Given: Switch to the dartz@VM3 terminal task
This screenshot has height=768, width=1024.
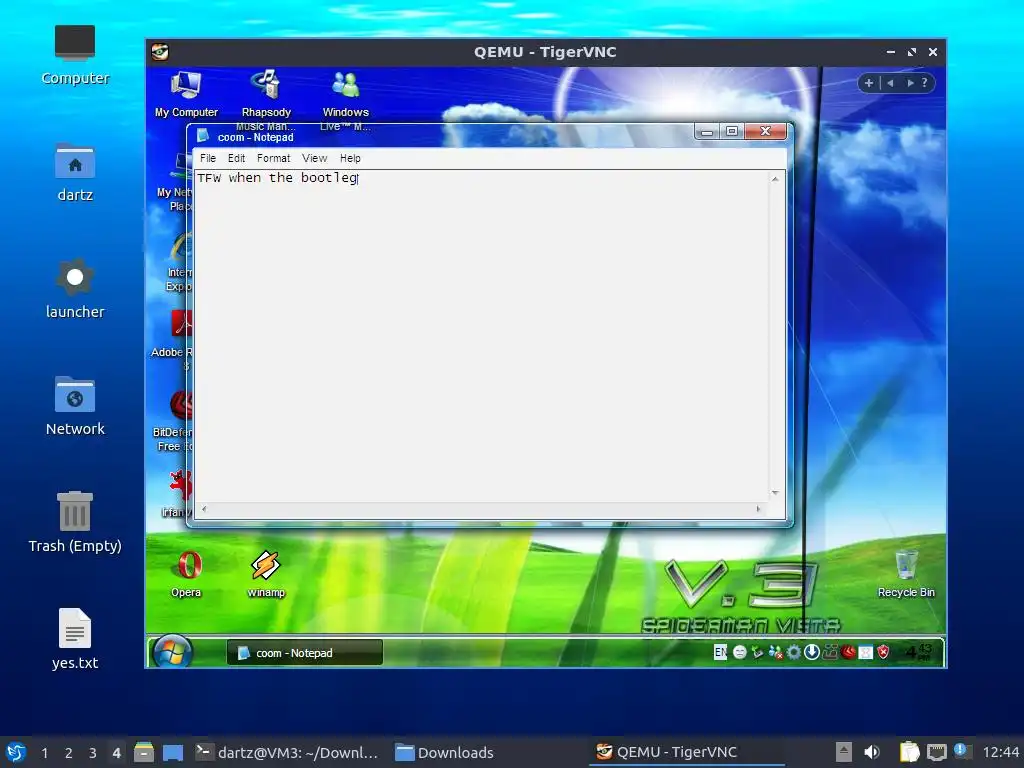Looking at the screenshot, I should point(287,752).
